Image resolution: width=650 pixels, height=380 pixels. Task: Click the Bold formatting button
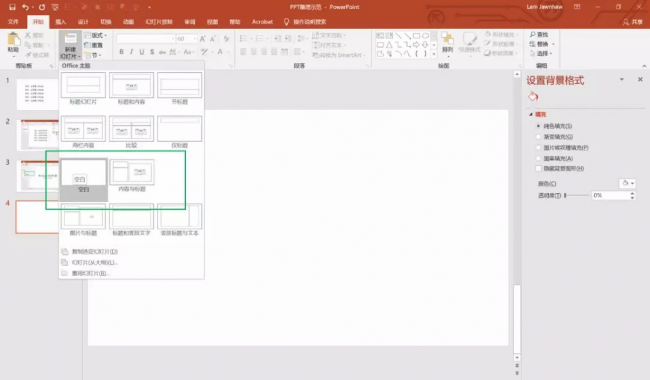(121, 52)
